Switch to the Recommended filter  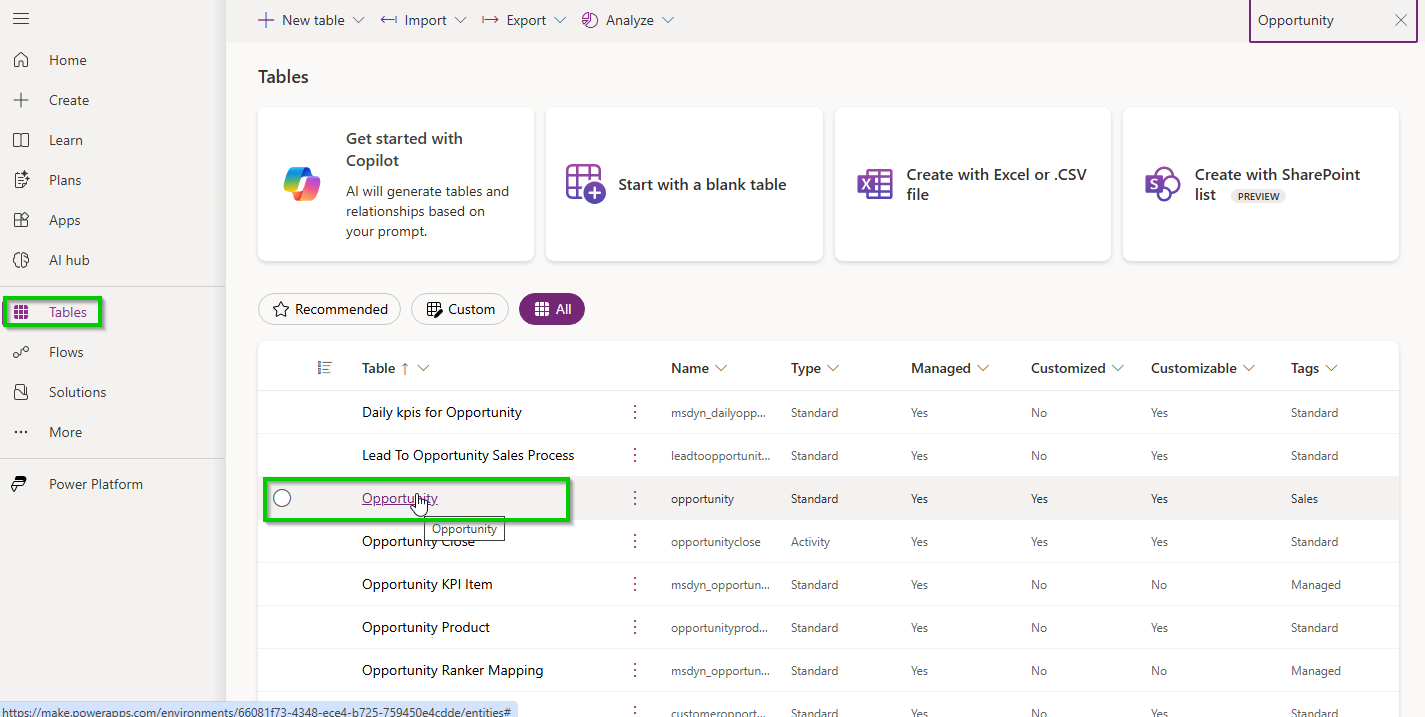[x=329, y=309]
